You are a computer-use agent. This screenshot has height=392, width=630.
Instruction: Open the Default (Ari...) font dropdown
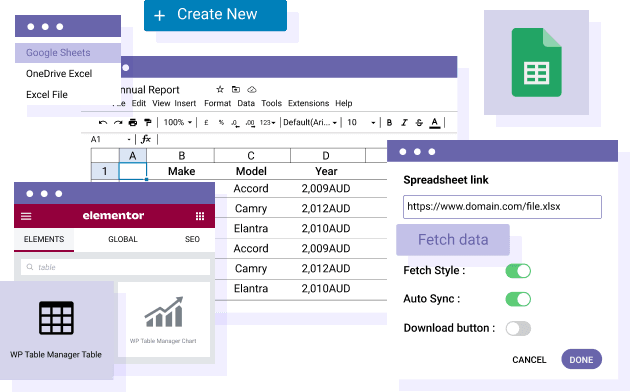pyautogui.click(x=310, y=122)
